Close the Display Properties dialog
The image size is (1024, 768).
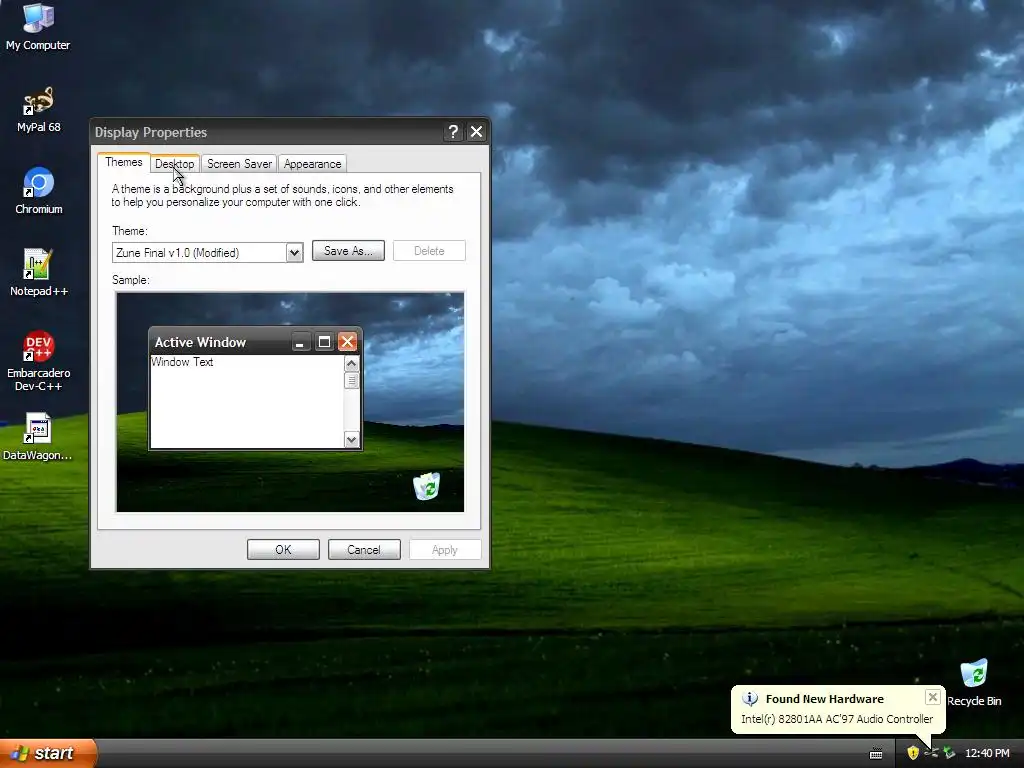pyautogui.click(x=477, y=132)
